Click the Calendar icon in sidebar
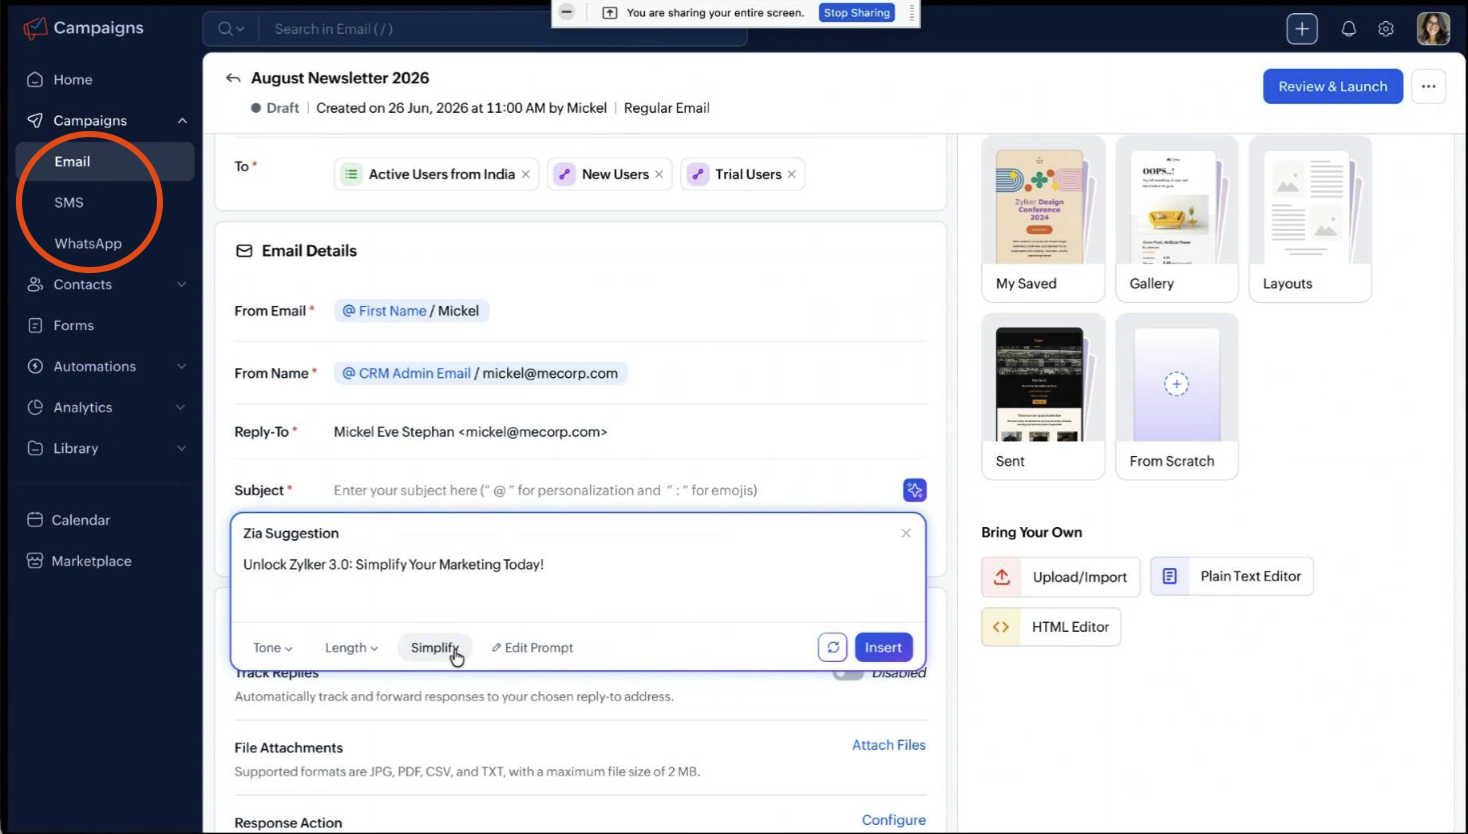The height and width of the screenshot is (834, 1468). pos(35,520)
